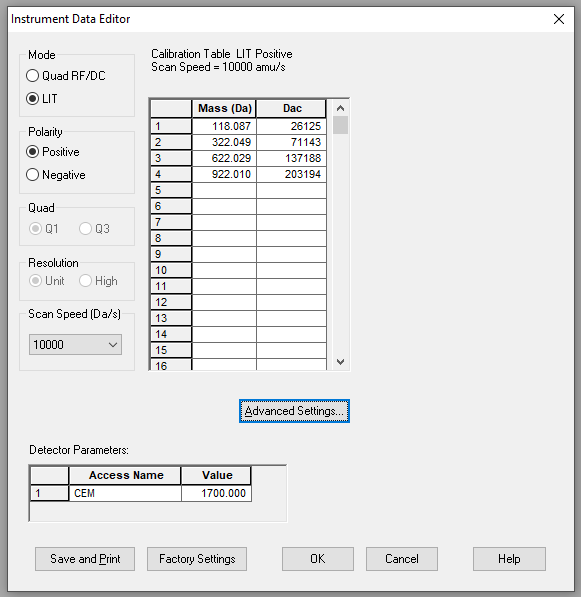Click the Access Name column header
Screen dimensions: 581x597
click(125, 475)
